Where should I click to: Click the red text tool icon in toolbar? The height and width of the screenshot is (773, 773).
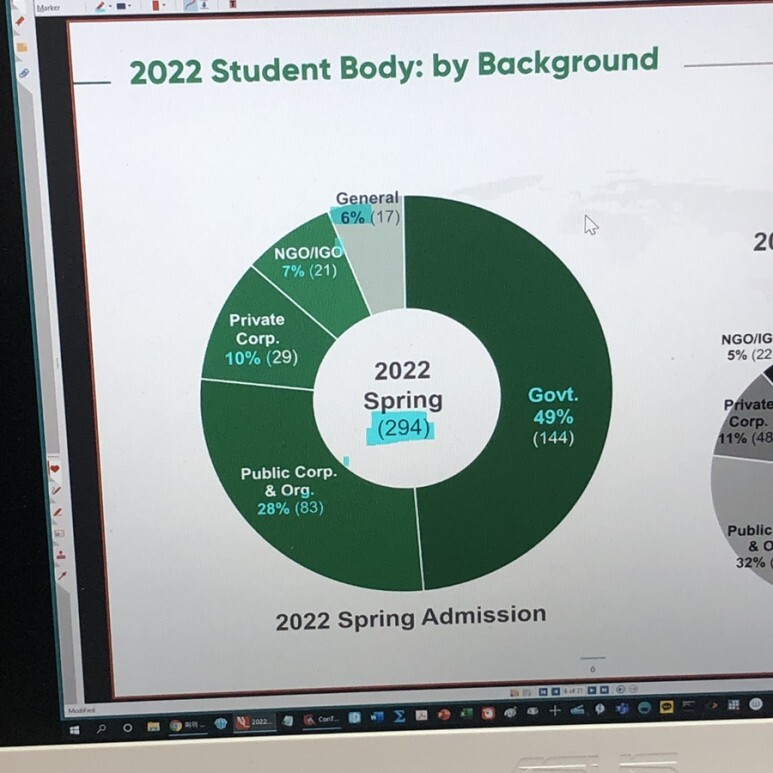click(x=233, y=4)
